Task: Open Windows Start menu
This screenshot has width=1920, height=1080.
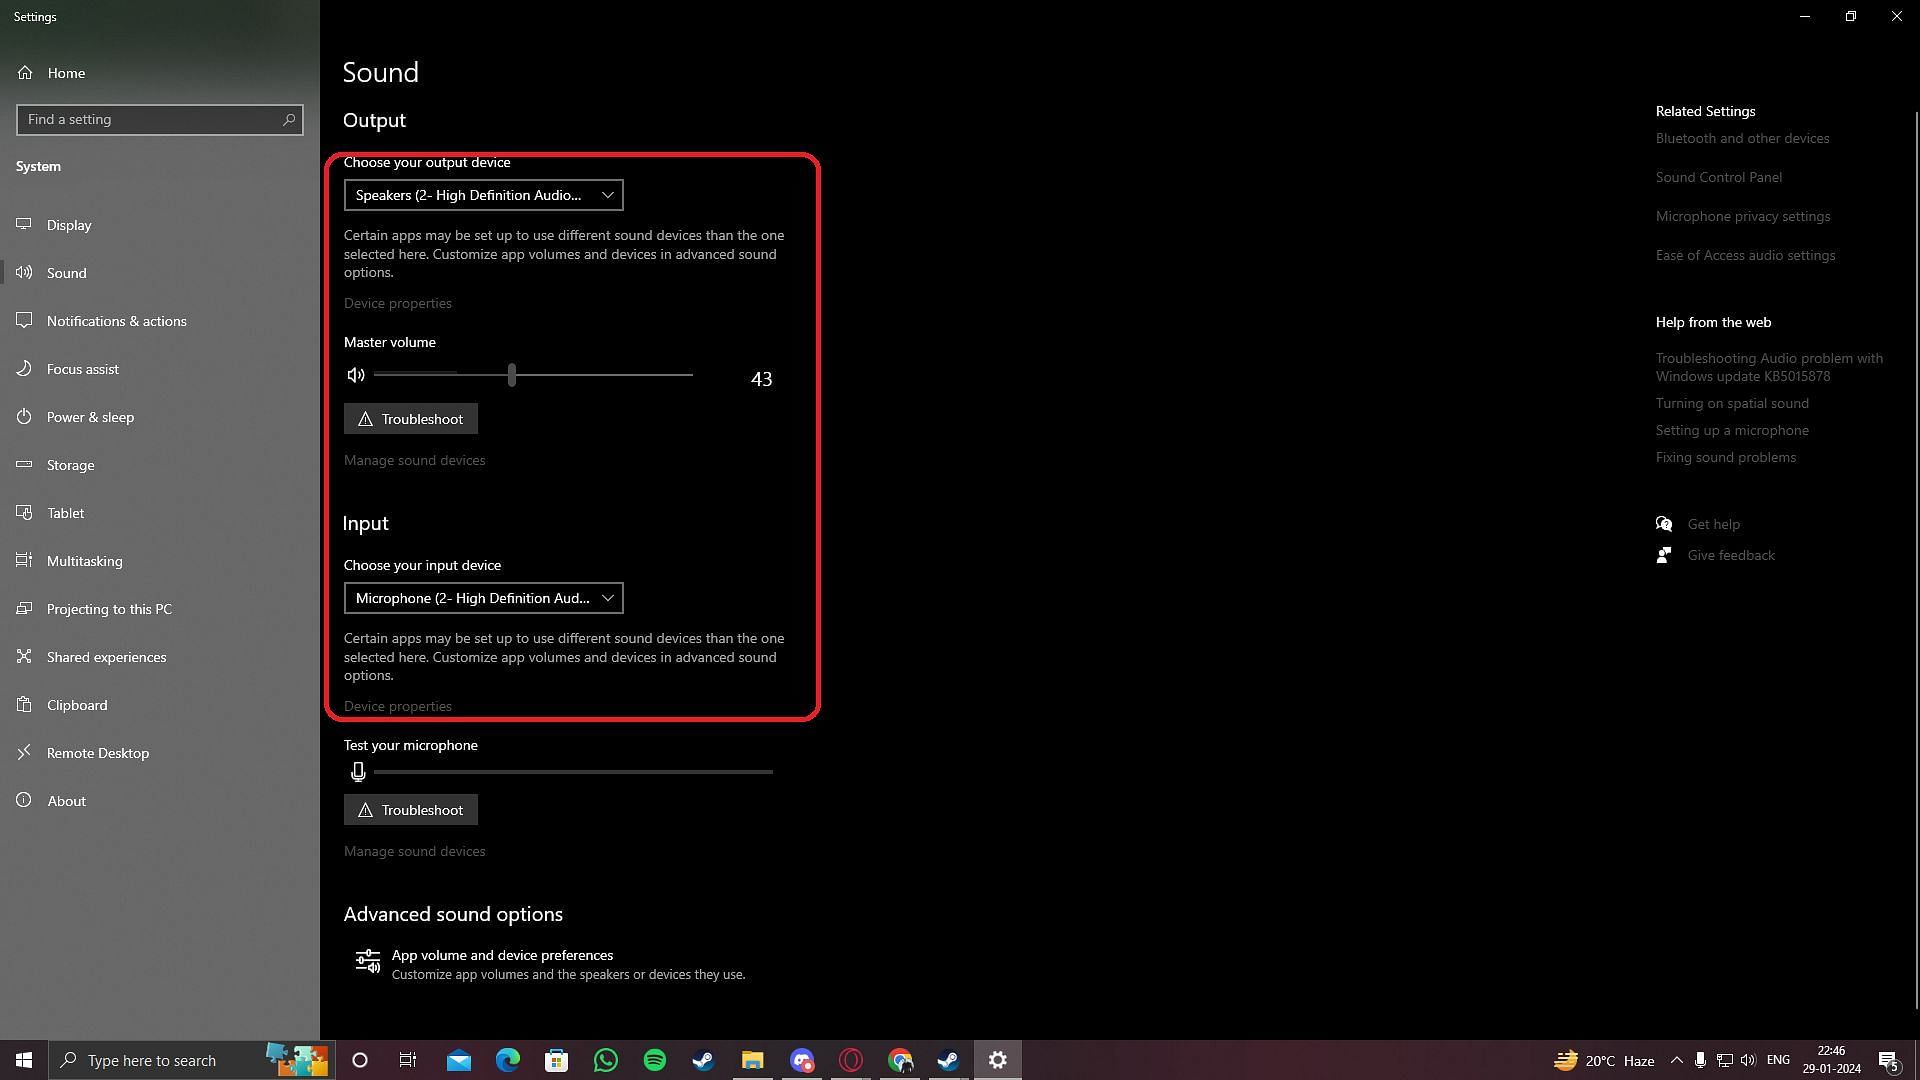Action: pos(24,1060)
